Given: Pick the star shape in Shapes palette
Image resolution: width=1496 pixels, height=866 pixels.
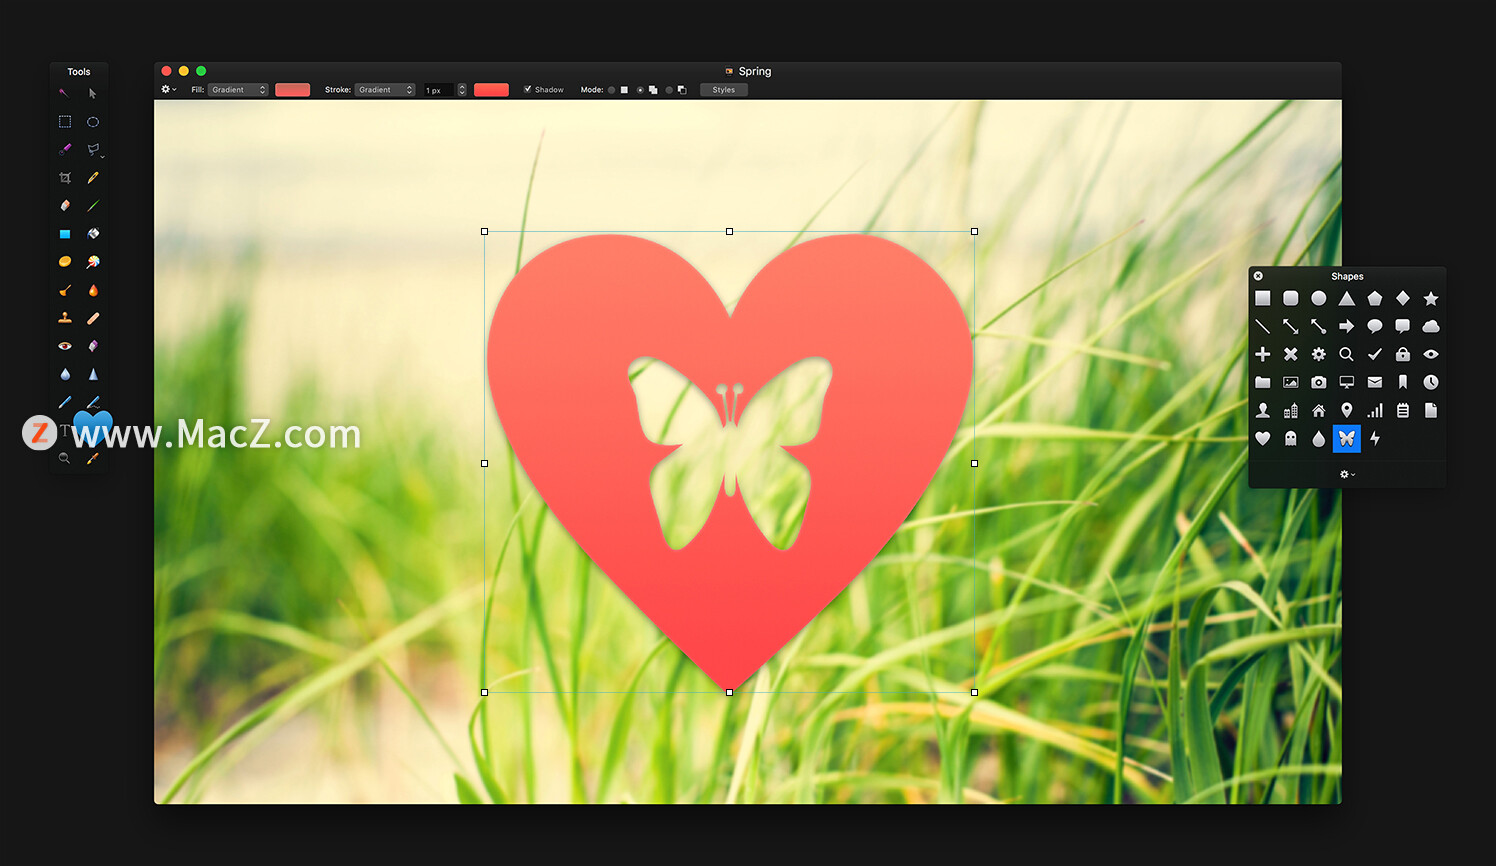Looking at the screenshot, I should 1431,298.
